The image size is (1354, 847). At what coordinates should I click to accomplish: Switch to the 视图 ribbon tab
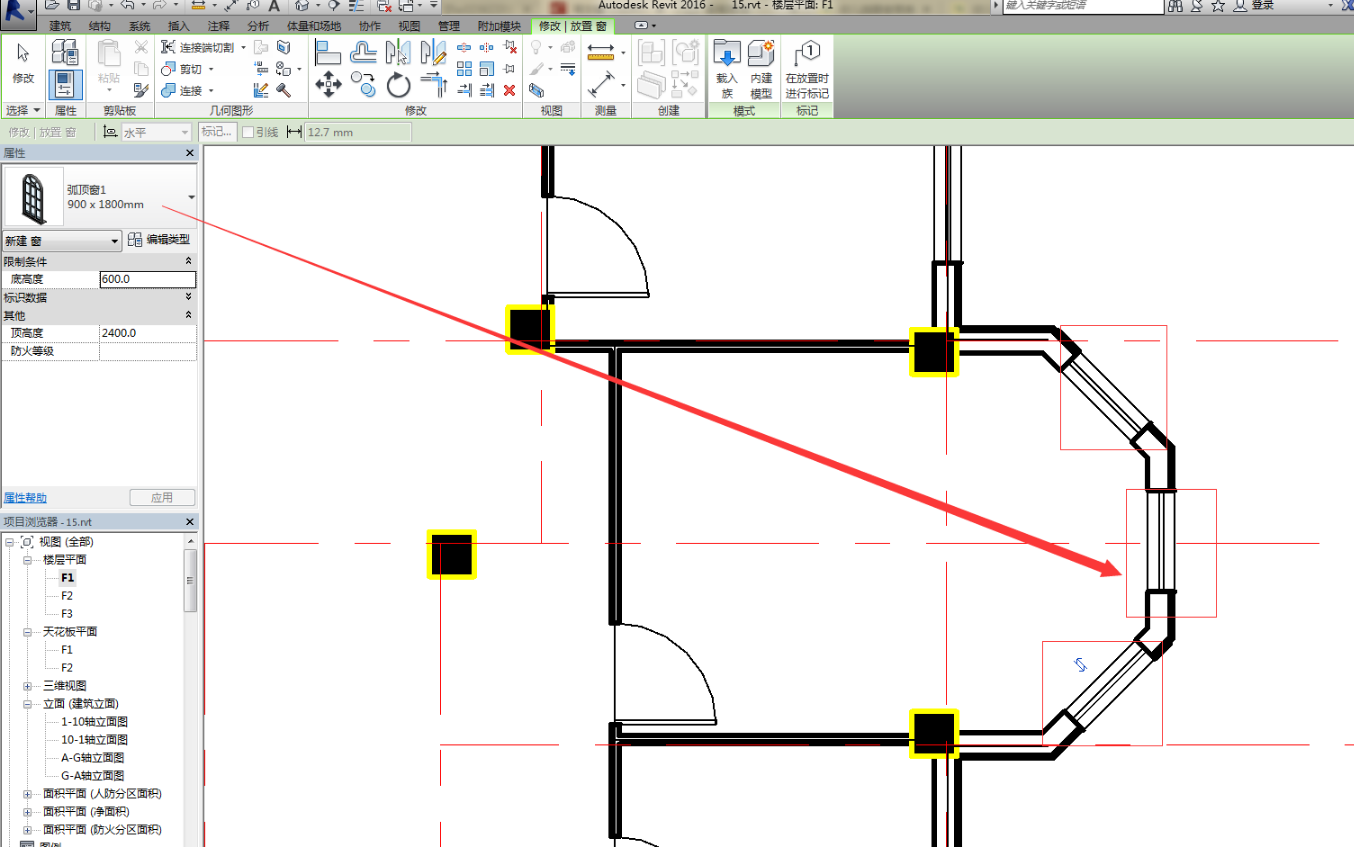pyautogui.click(x=409, y=26)
